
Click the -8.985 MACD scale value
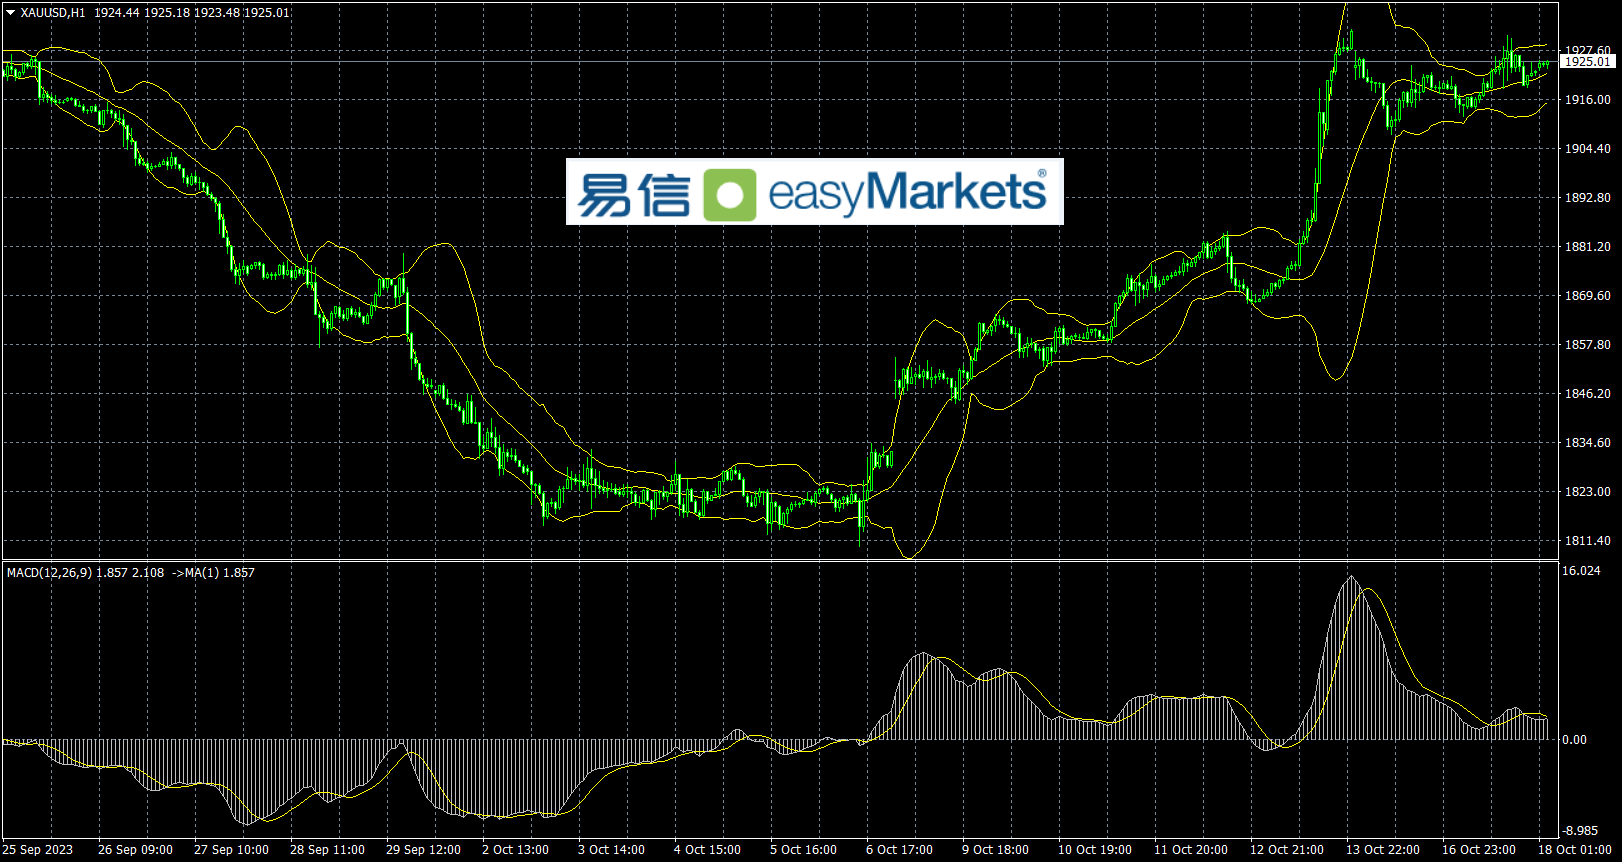click(x=1581, y=831)
